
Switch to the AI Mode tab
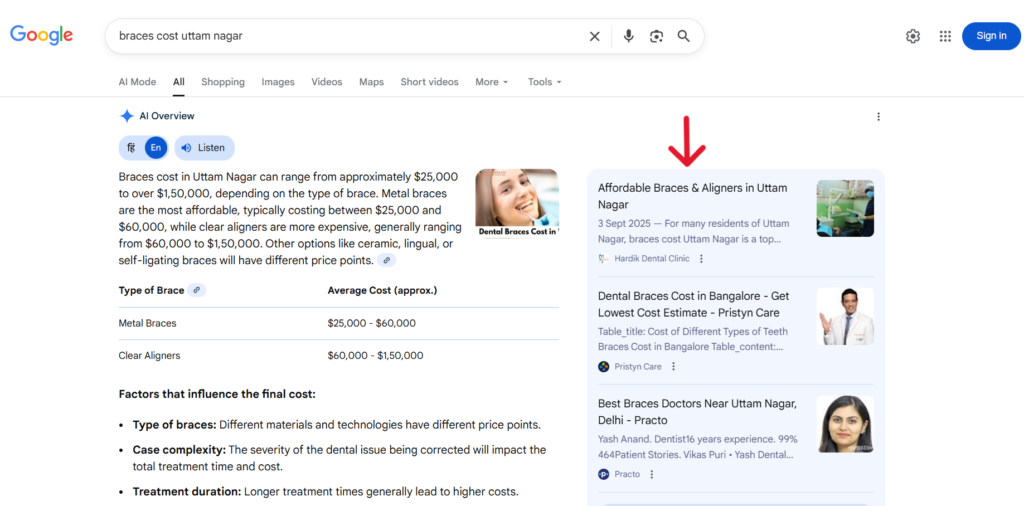[137, 82]
